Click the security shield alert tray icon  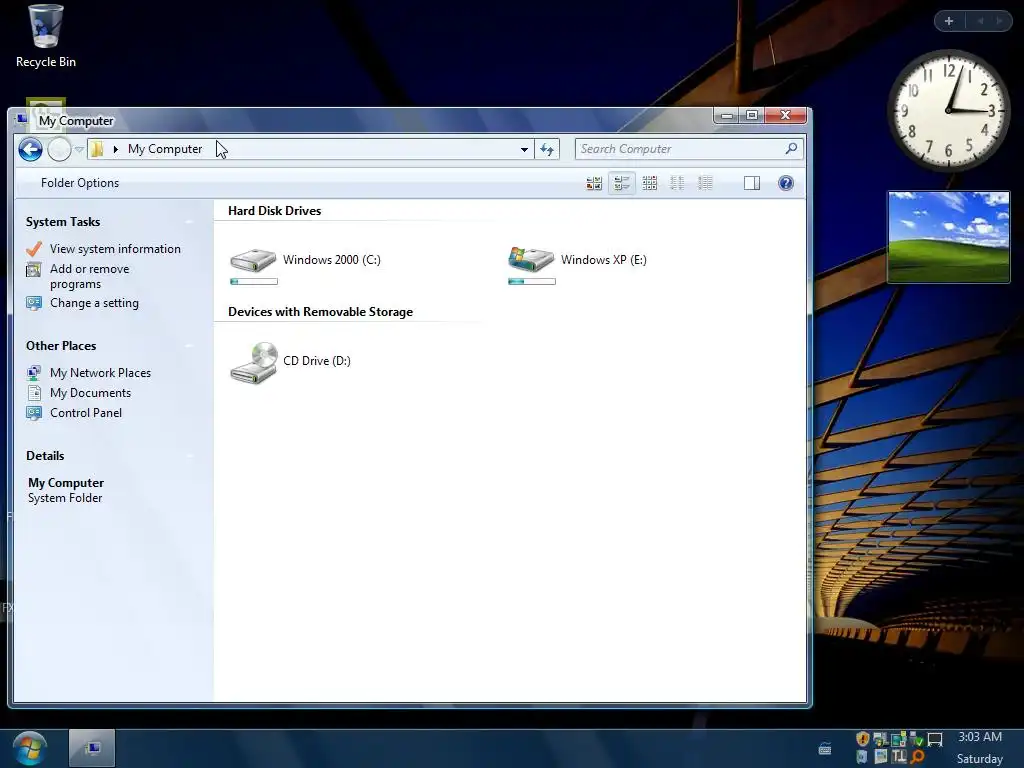tap(863, 739)
